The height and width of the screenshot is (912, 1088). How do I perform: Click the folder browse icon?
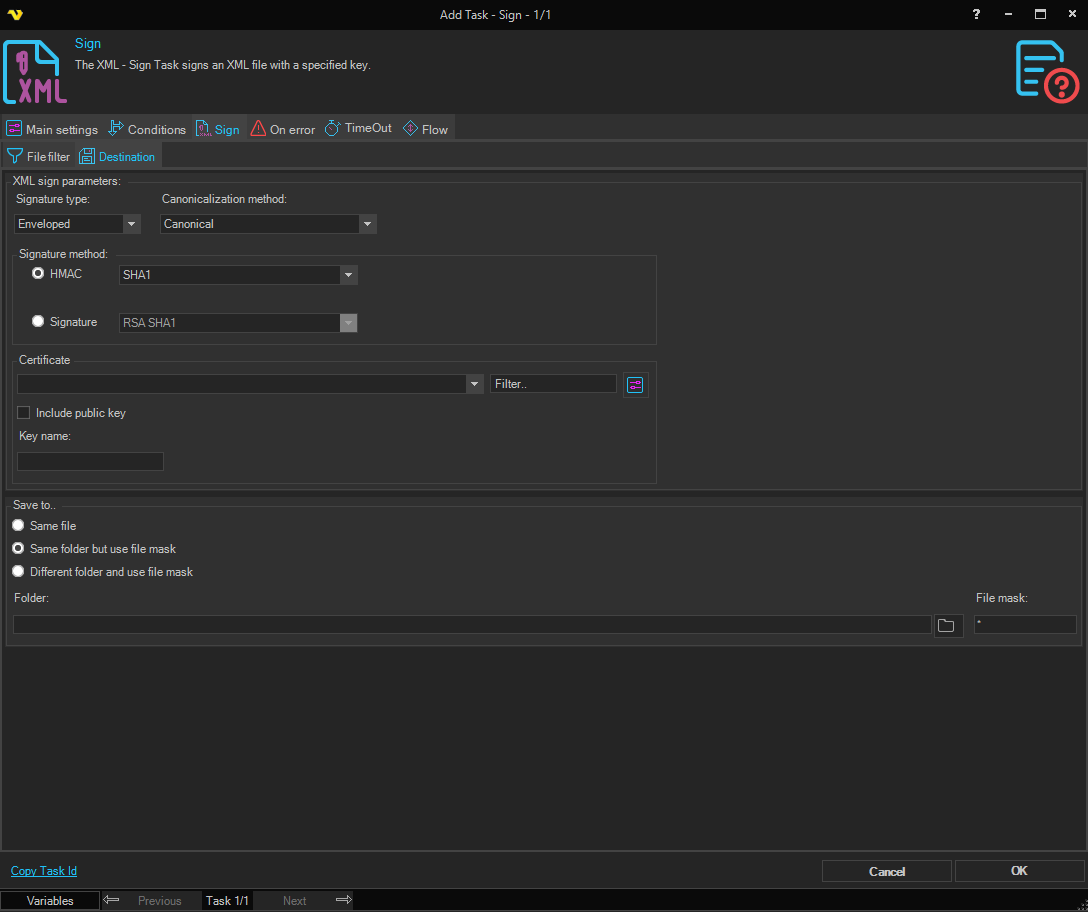(x=946, y=626)
